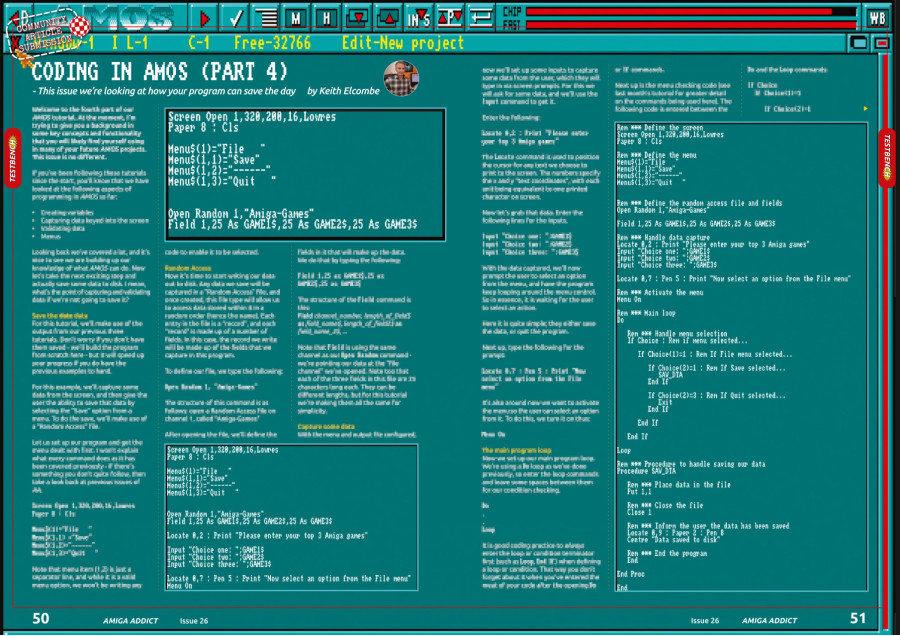Click the WB Workbench button
900x636 pixels.
[876, 17]
